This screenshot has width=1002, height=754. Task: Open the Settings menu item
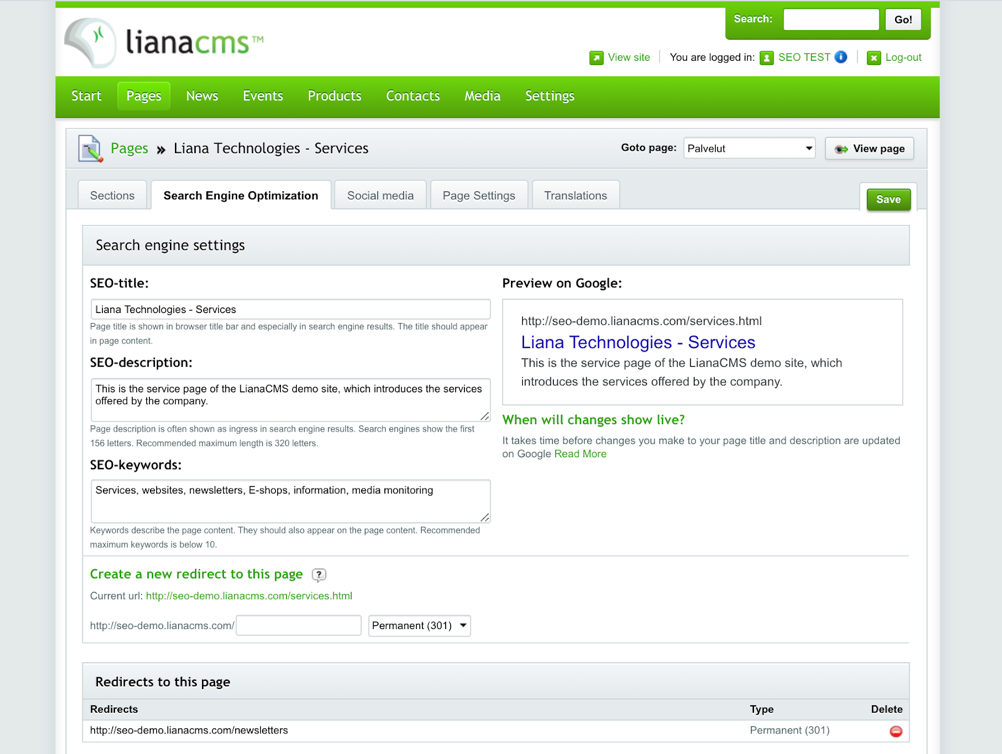click(550, 96)
